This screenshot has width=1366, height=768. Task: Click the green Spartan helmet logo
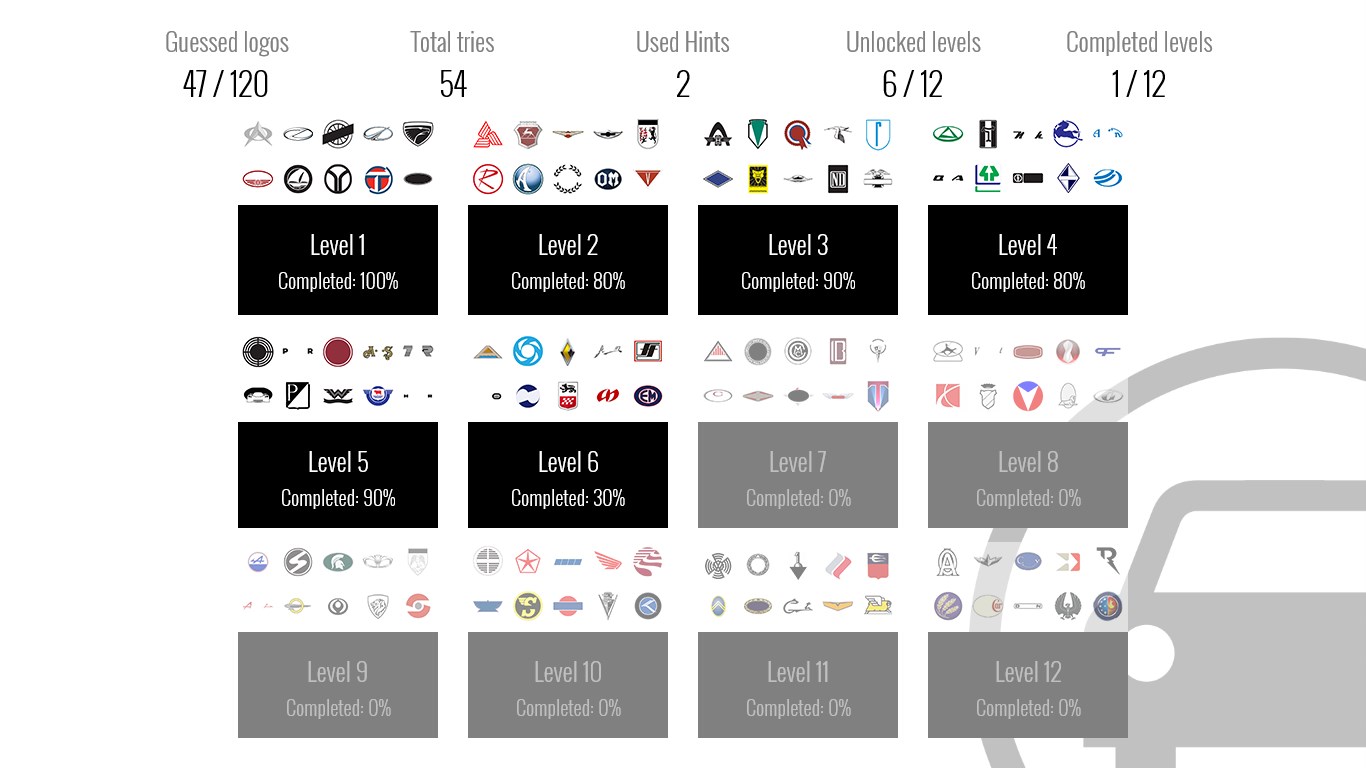pos(338,562)
